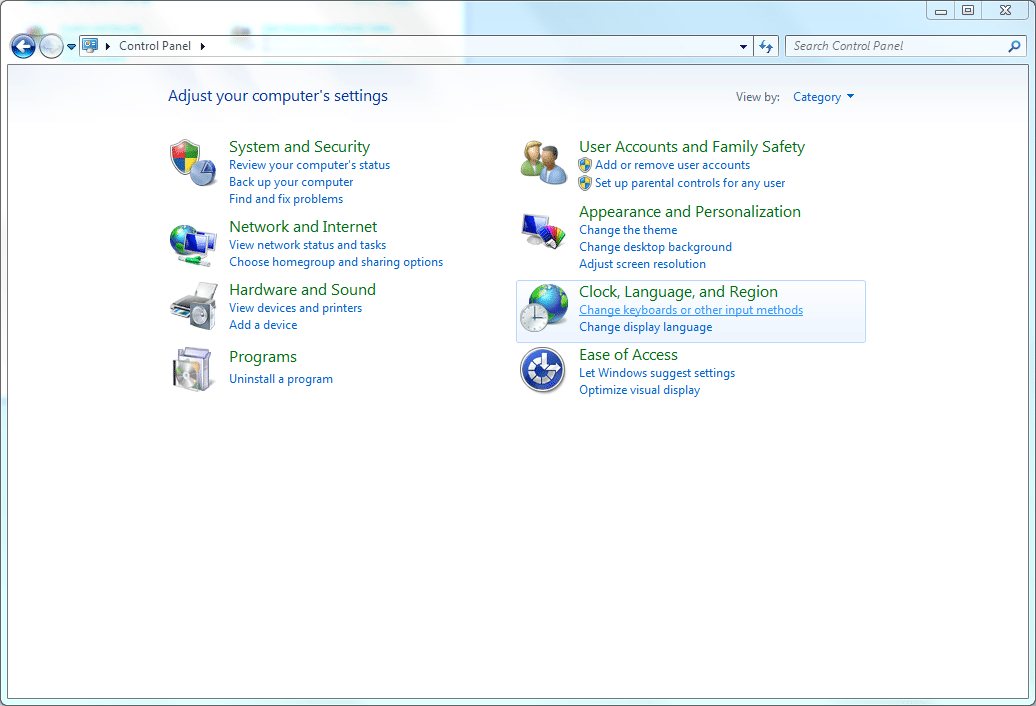Select Change the theme link

click(628, 230)
